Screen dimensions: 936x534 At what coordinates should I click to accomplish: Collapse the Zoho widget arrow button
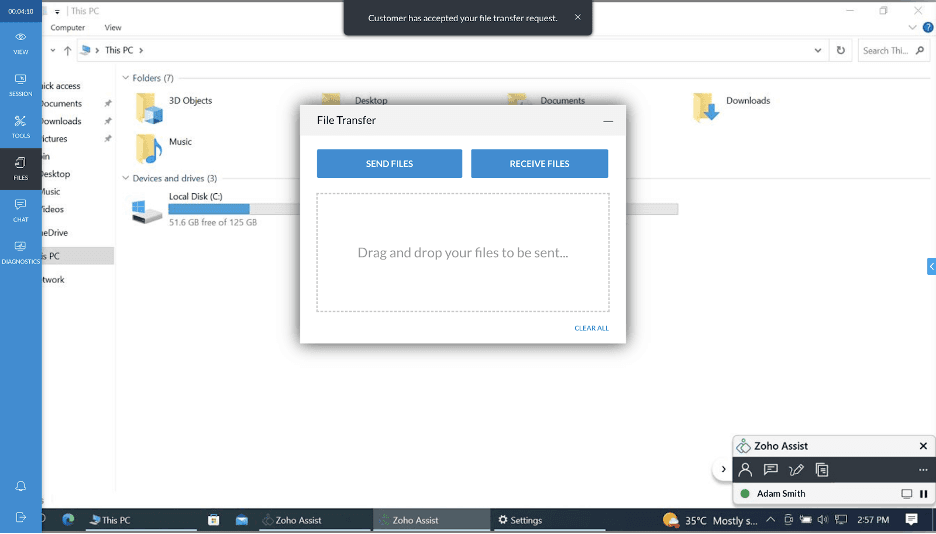pos(723,469)
